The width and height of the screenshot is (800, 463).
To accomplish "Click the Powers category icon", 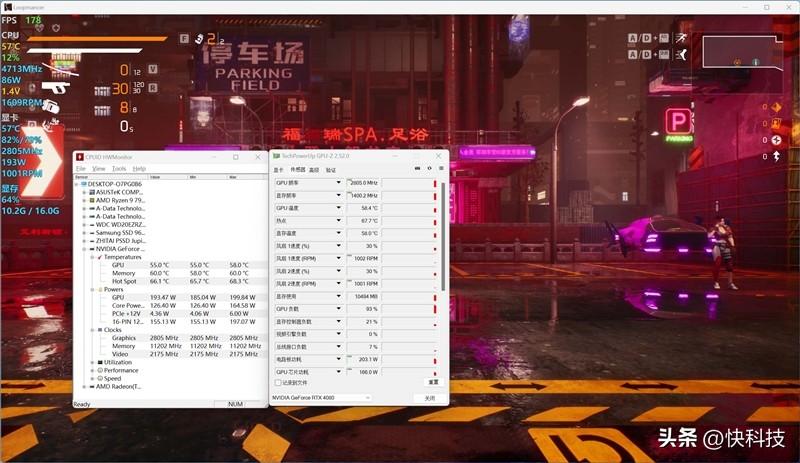I will (100, 289).
